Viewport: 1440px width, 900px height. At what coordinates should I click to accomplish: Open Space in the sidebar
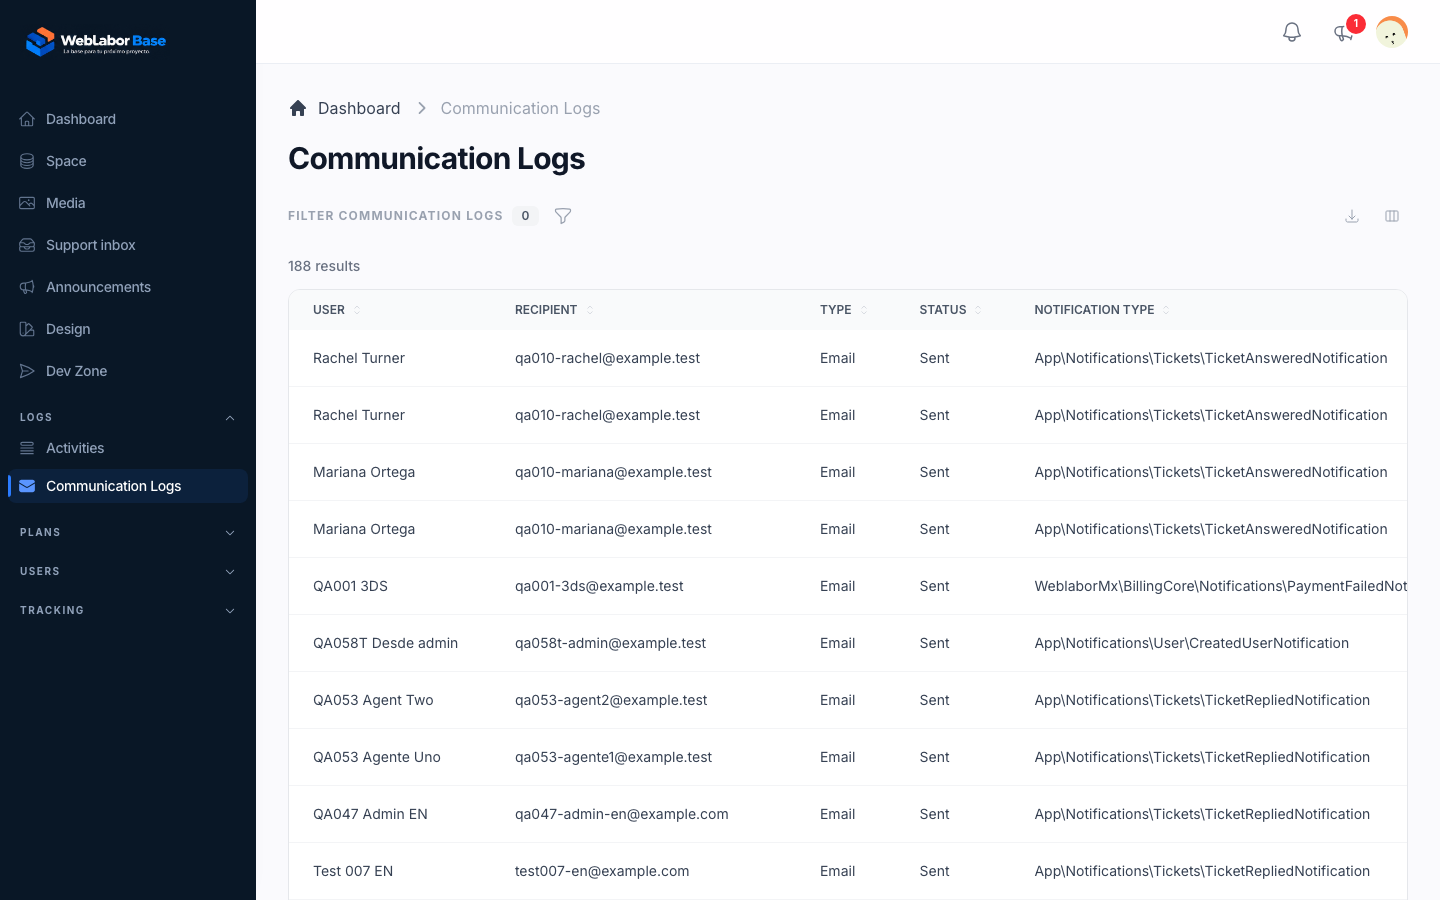point(128,161)
